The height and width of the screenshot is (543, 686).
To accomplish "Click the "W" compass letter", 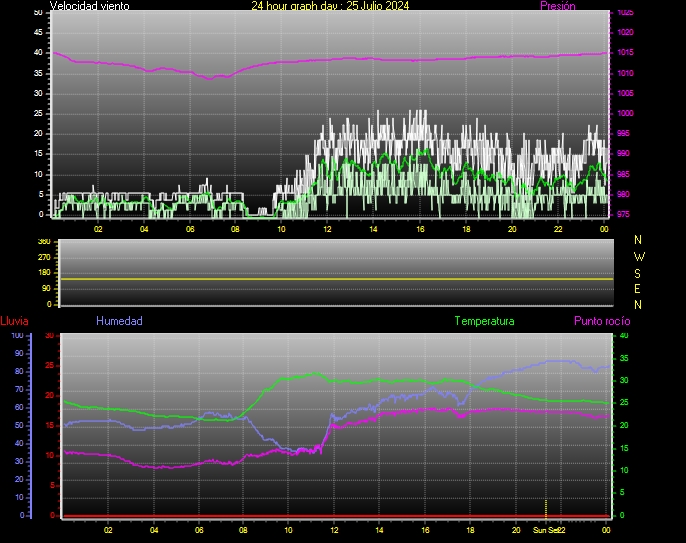I will [639, 256].
